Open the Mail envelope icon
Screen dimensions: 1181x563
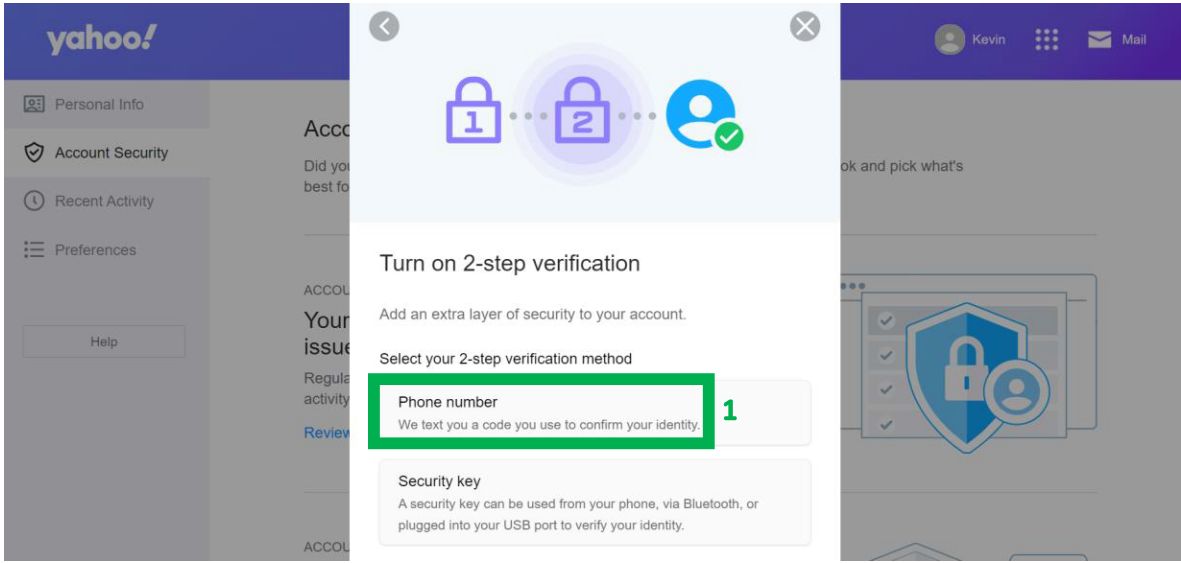tap(1100, 40)
